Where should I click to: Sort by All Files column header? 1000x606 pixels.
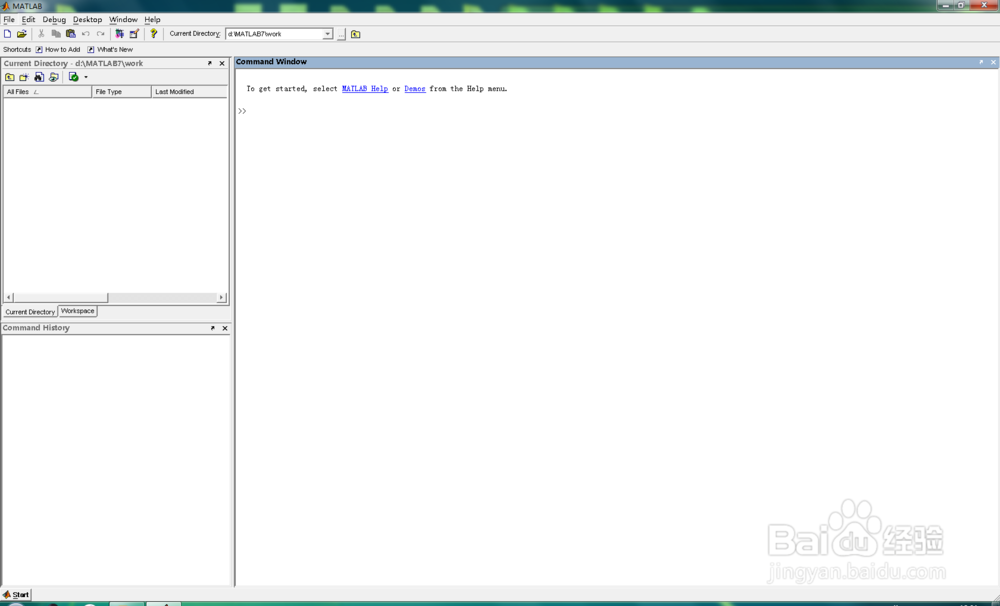coord(47,92)
